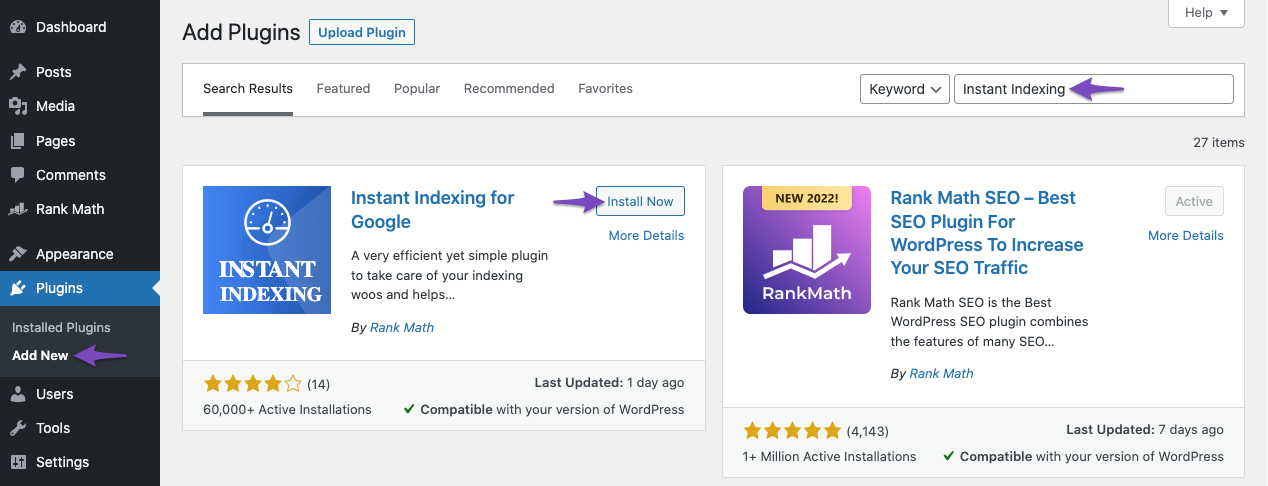
Task: Install the Instant Indexing for Google plugin
Action: [x=640, y=201]
